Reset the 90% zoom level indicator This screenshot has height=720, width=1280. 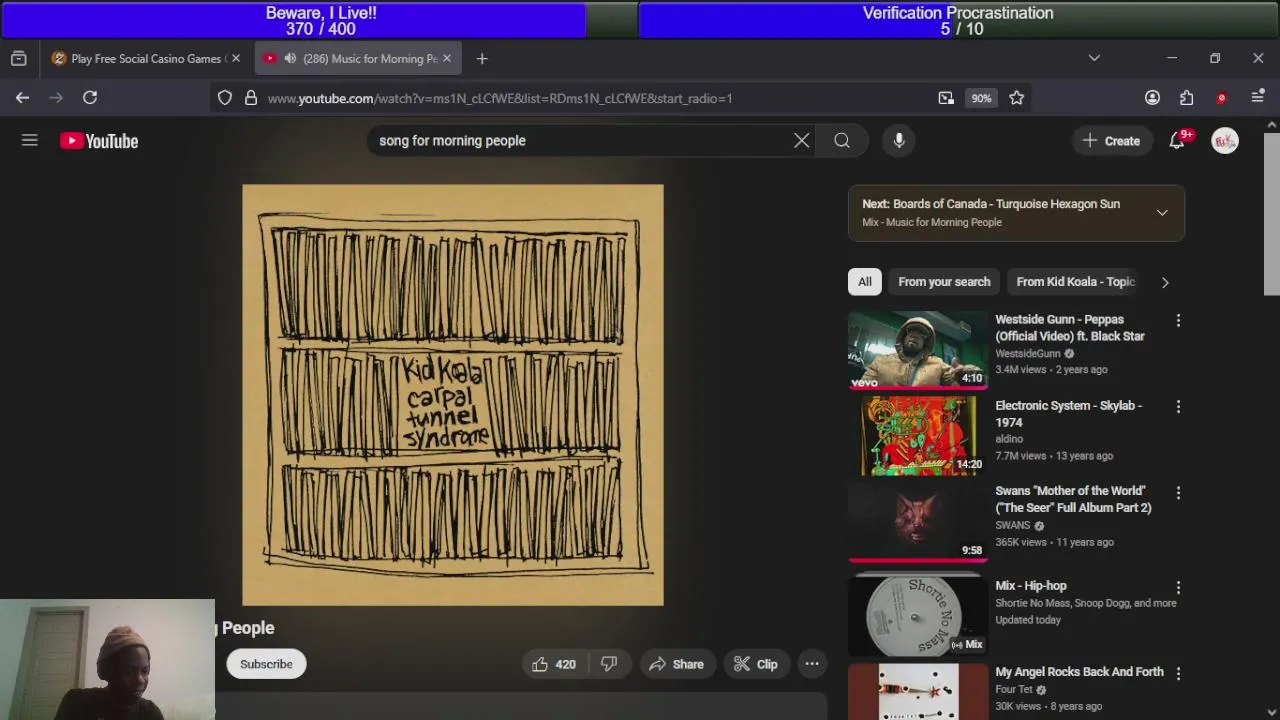click(x=981, y=98)
